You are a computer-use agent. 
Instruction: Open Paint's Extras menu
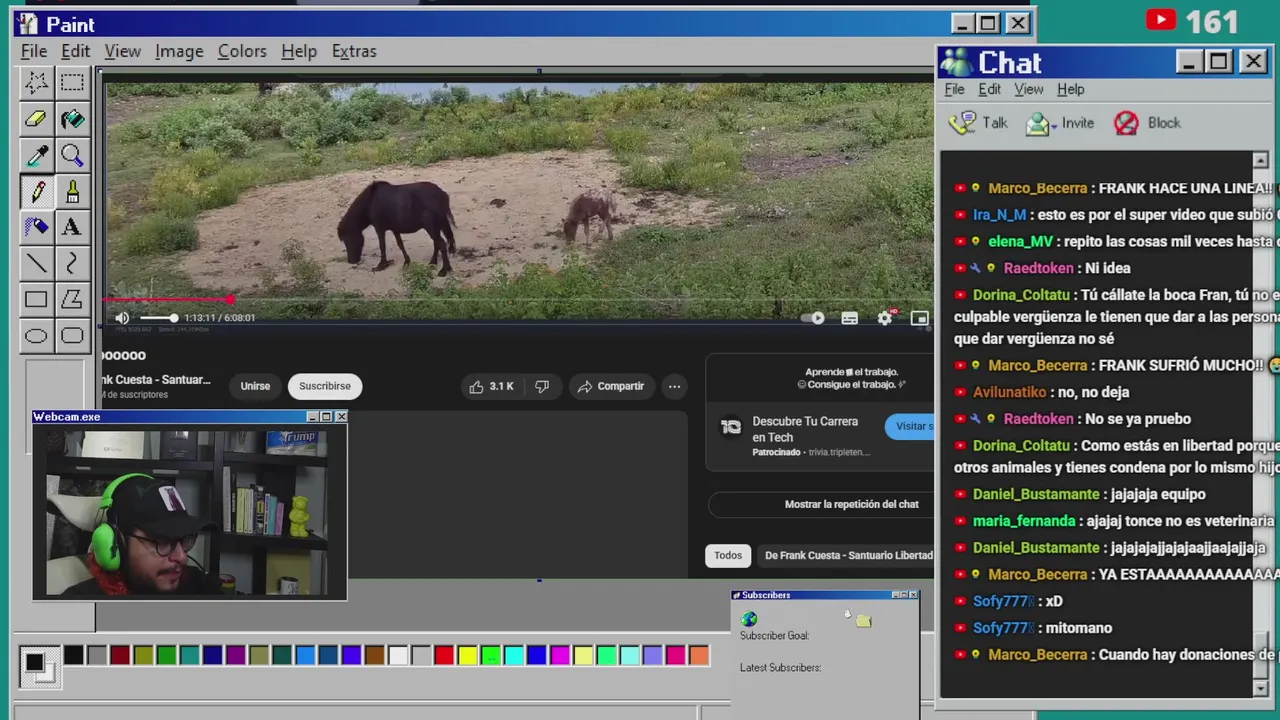point(354,51)
